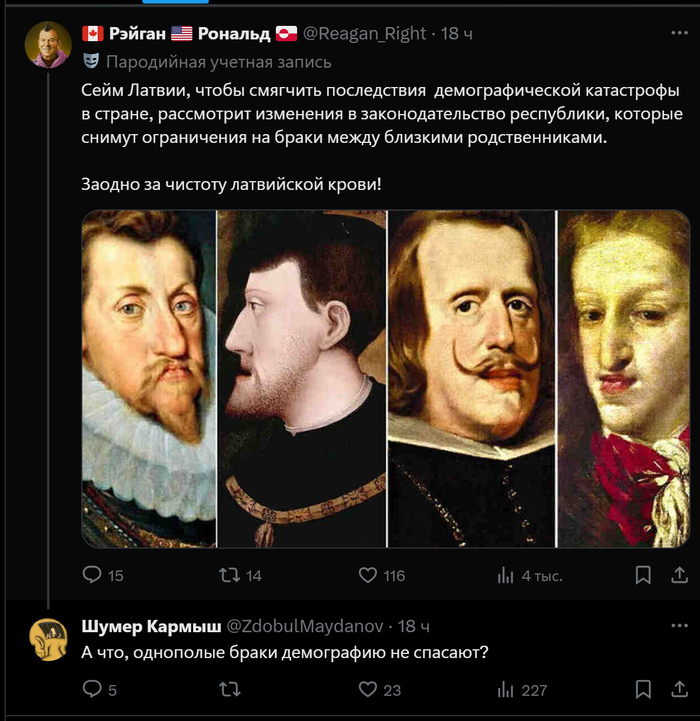Viewport: 700px width, 721px height.
Task: Open the profile-view portrait in black
Action: pyautogui.click(x=301, y=378)
